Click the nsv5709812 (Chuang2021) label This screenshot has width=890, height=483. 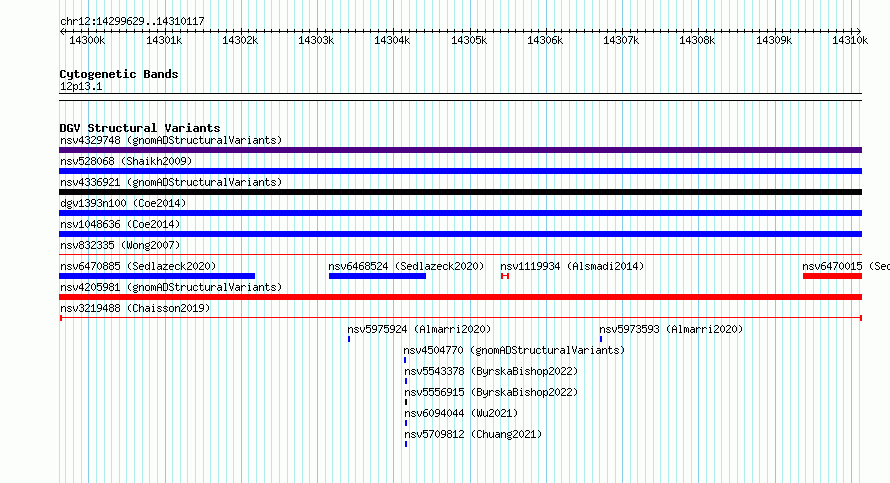point(473,434)
